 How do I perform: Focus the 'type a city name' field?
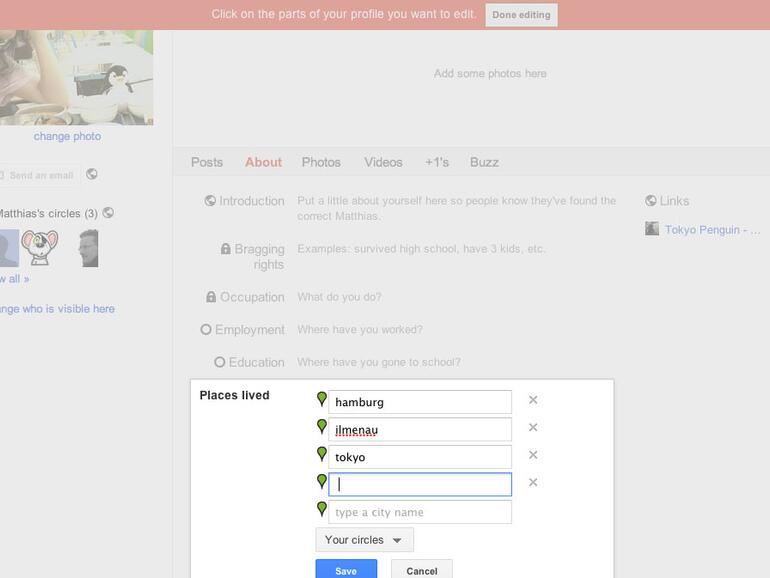420,513
